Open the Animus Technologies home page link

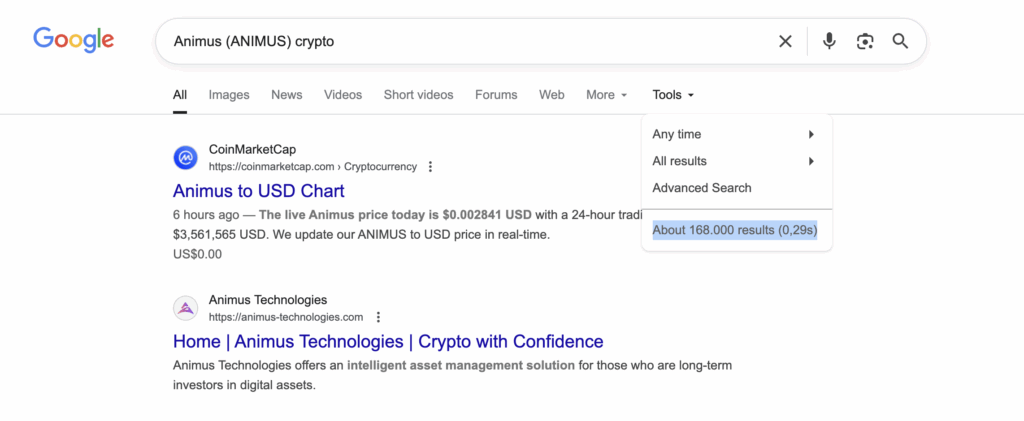pyautogui.click(x=388, y=341)
